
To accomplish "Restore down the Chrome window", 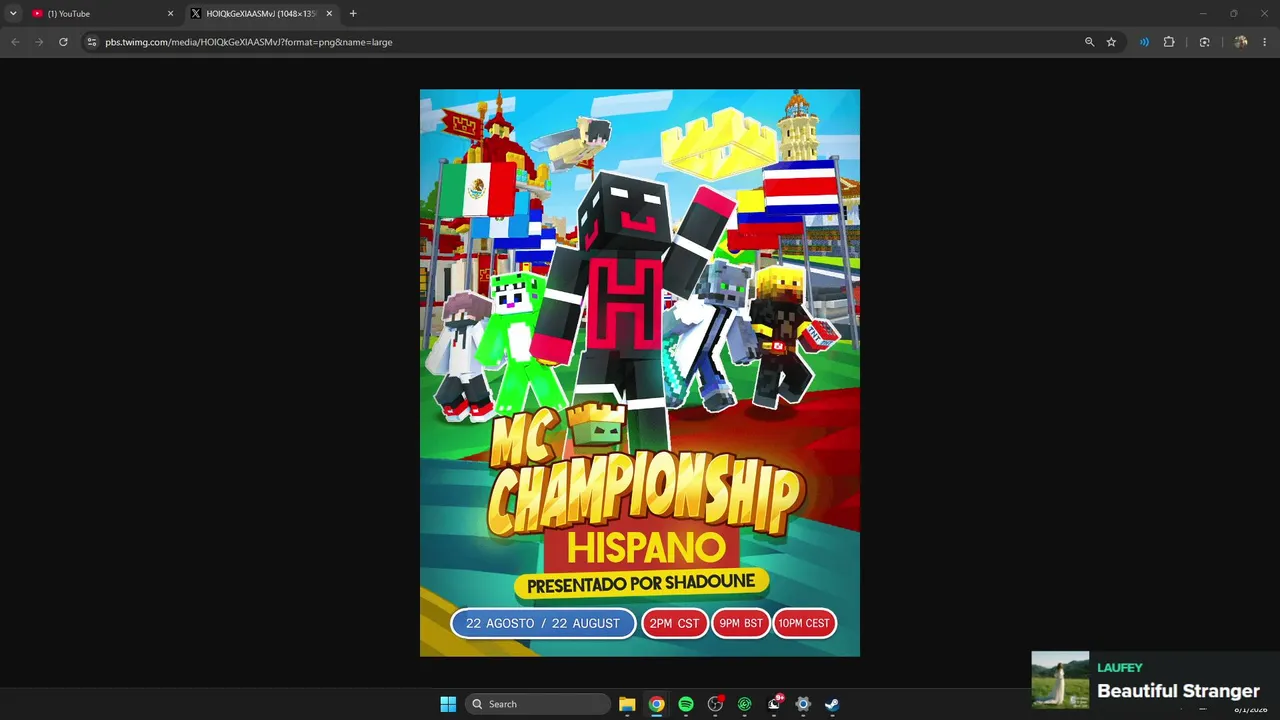I will click(x=1234, y=13).
